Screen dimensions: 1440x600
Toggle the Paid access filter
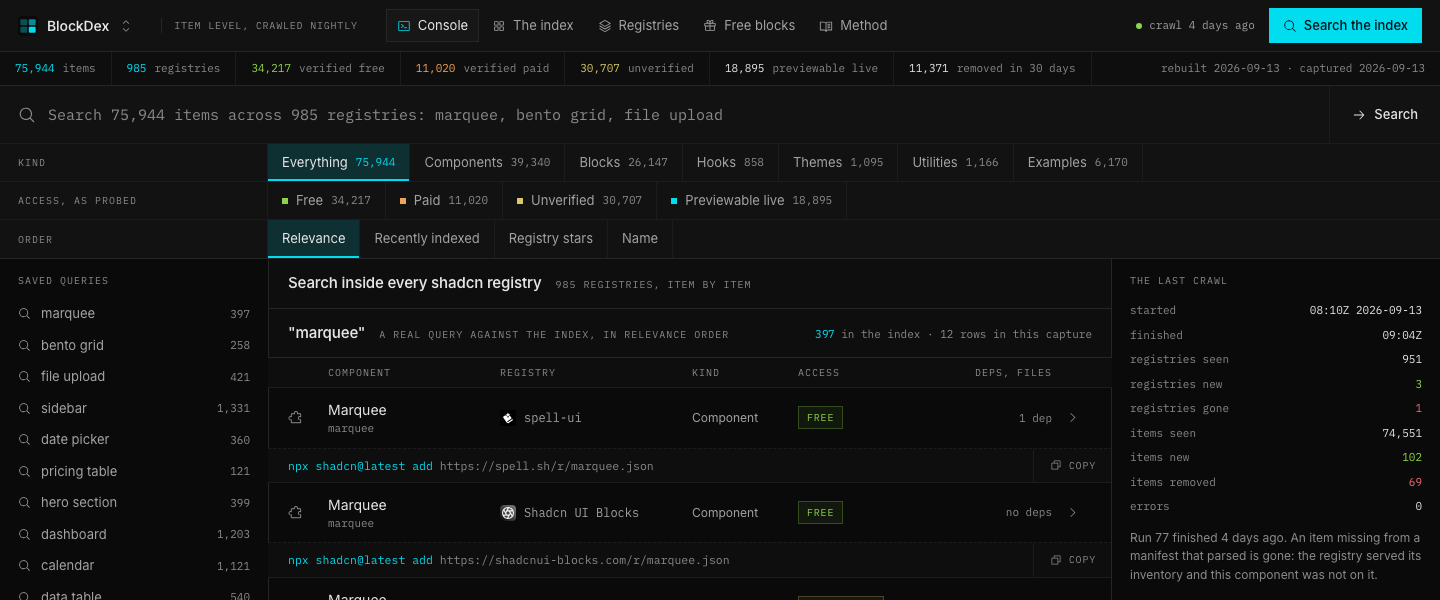pyautogui.click(x=444, y=200)
